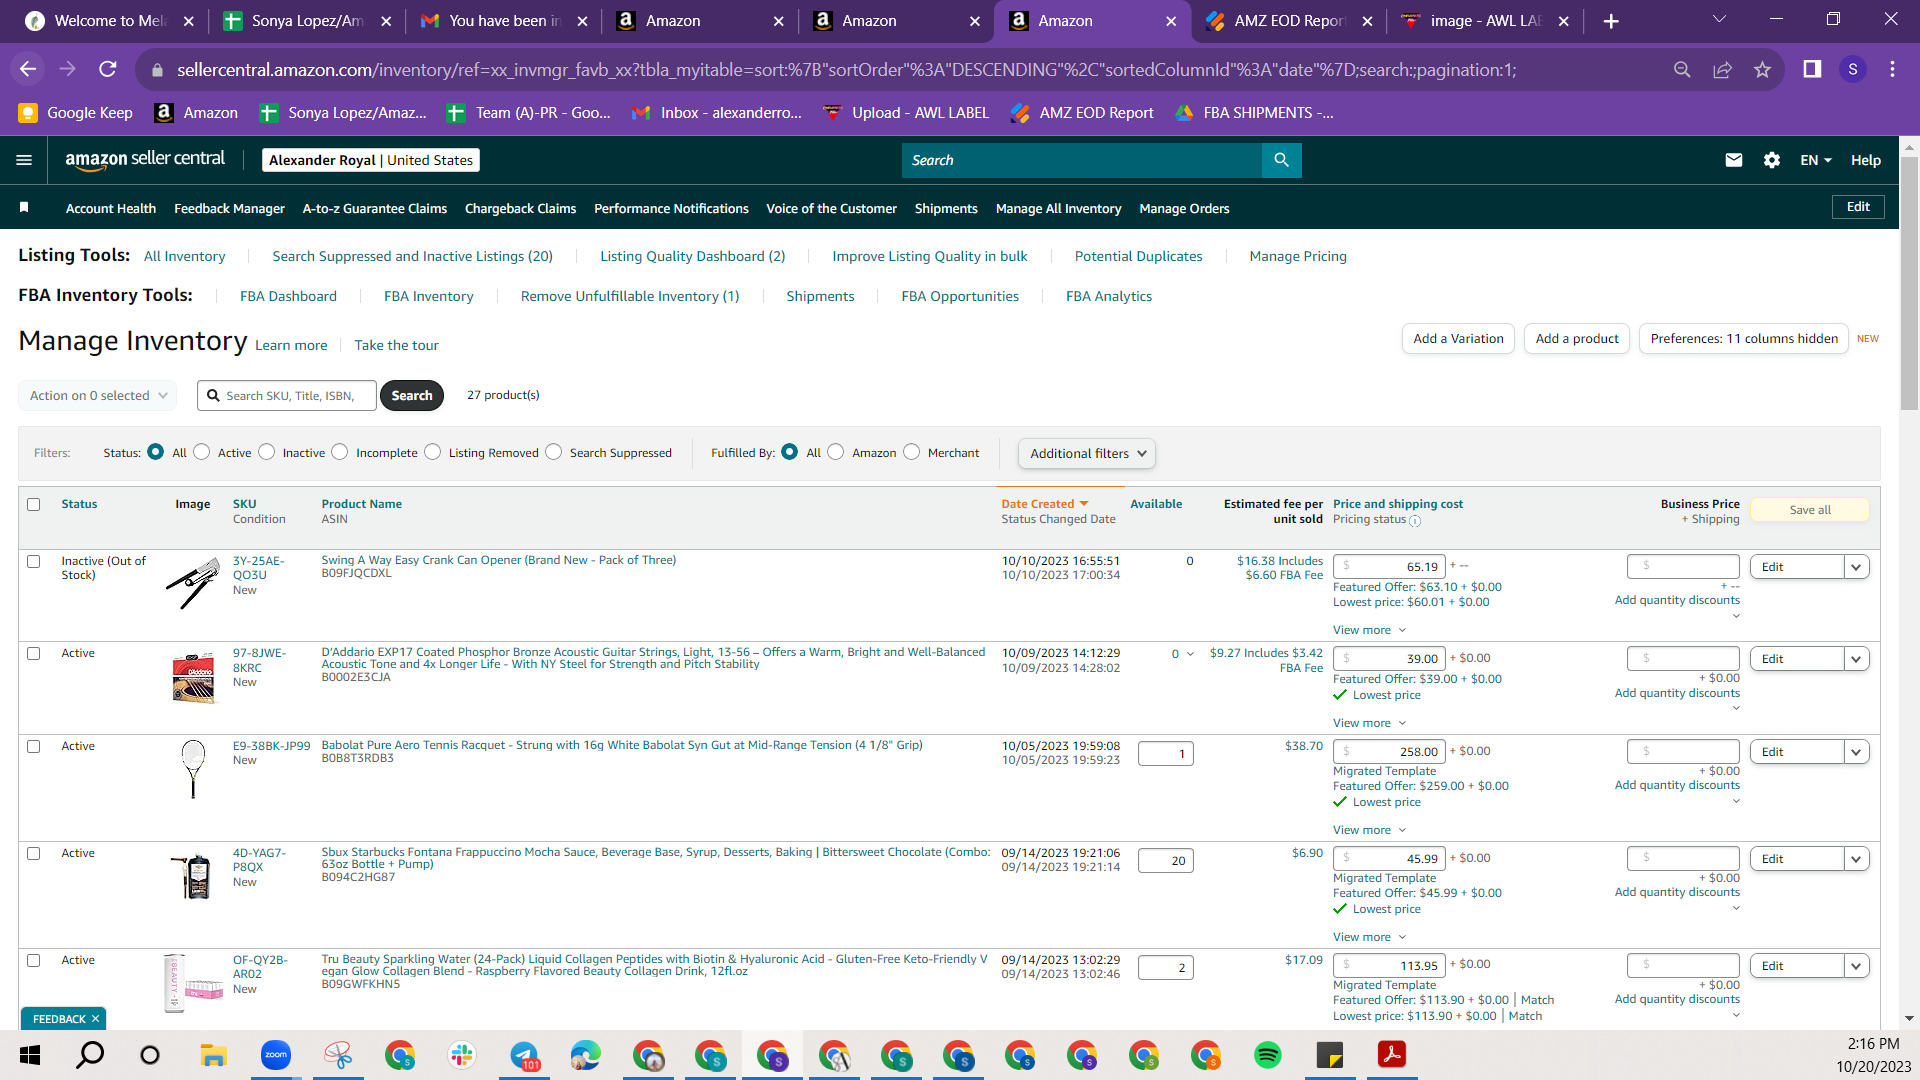Screen dimensions: 1920x1080
Task: Expand the Additional filters dropdown
Action: pyautogui.click(x=1087, y=453)
